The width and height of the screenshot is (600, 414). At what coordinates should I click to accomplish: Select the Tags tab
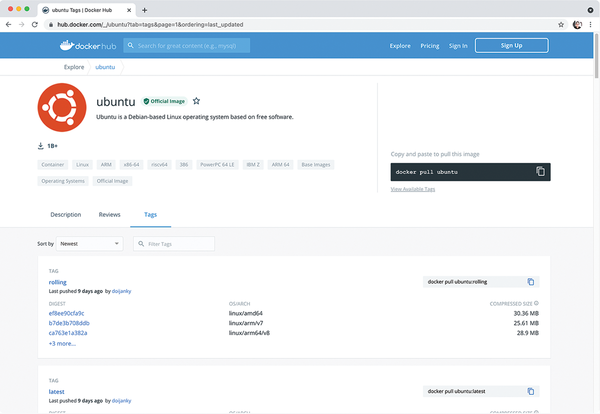click(150, 215)
